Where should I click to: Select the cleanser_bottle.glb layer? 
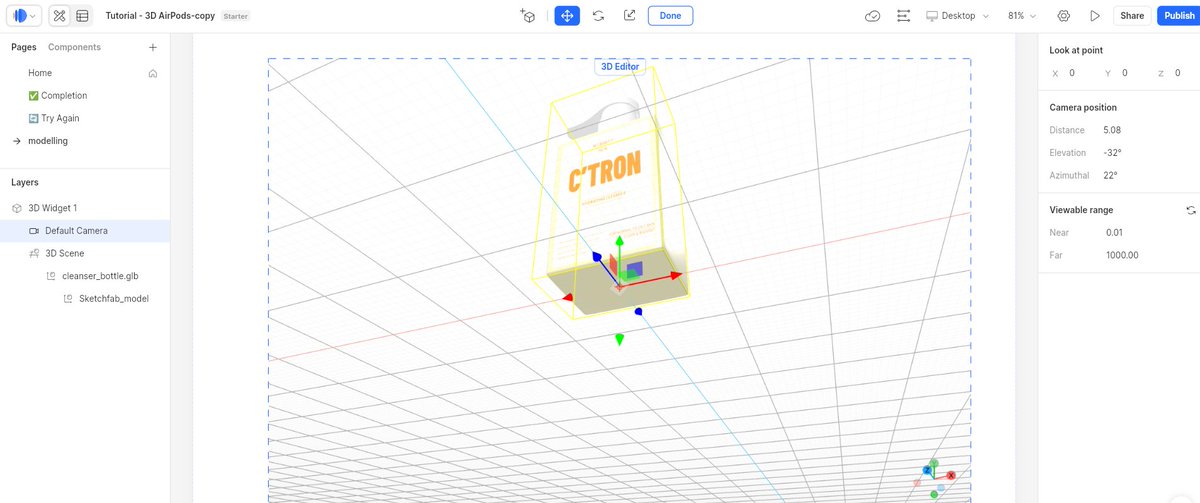pyautogui.click(x=85, y=276)
